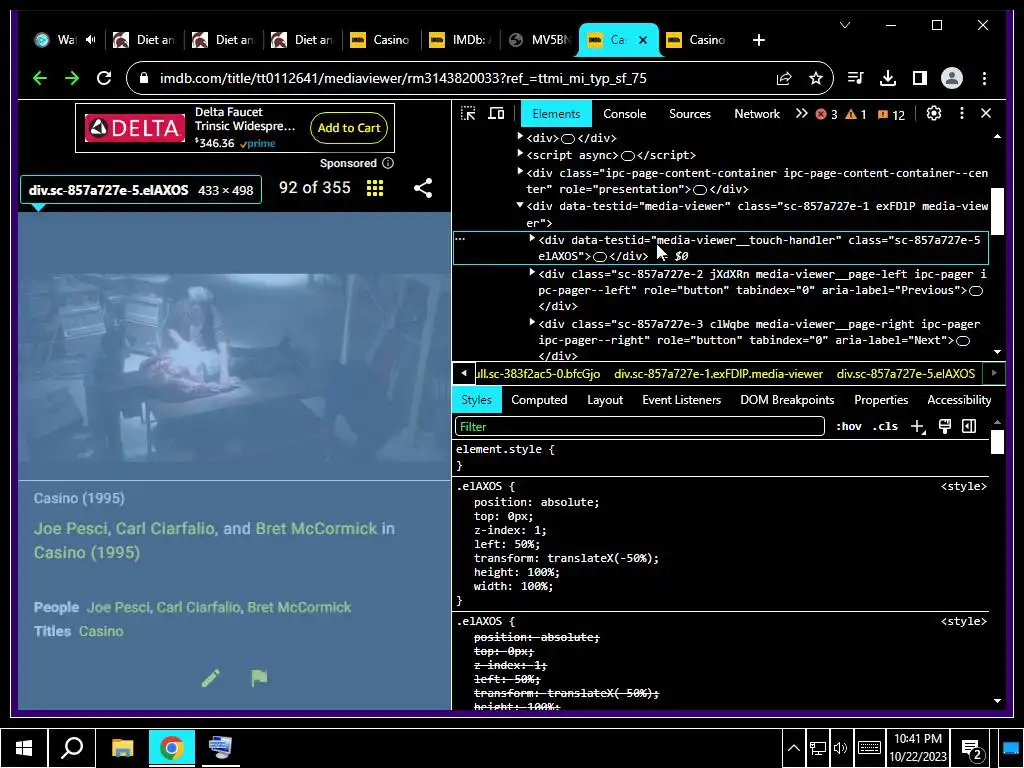Expand ipc-page-content-container div node
The height and width of the screenshot is (768, 1024).
click(x=520, y=171)
